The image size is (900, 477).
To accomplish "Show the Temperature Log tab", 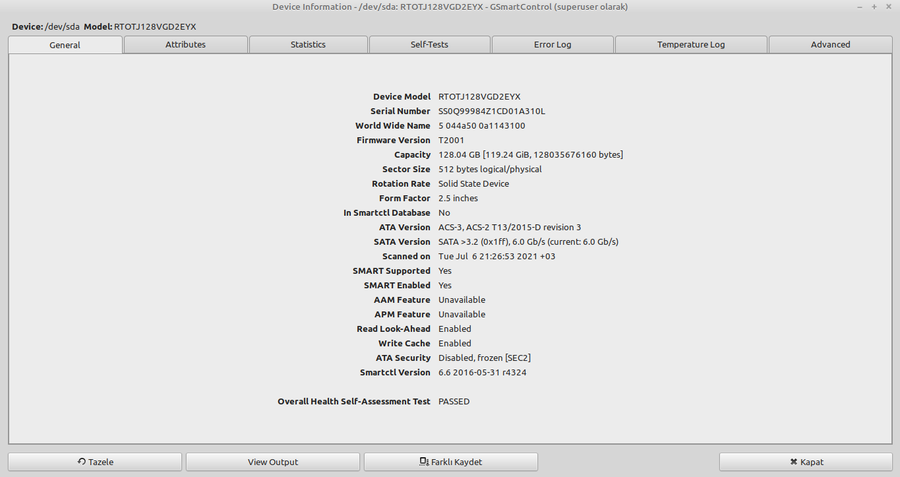I will (690, 44).
